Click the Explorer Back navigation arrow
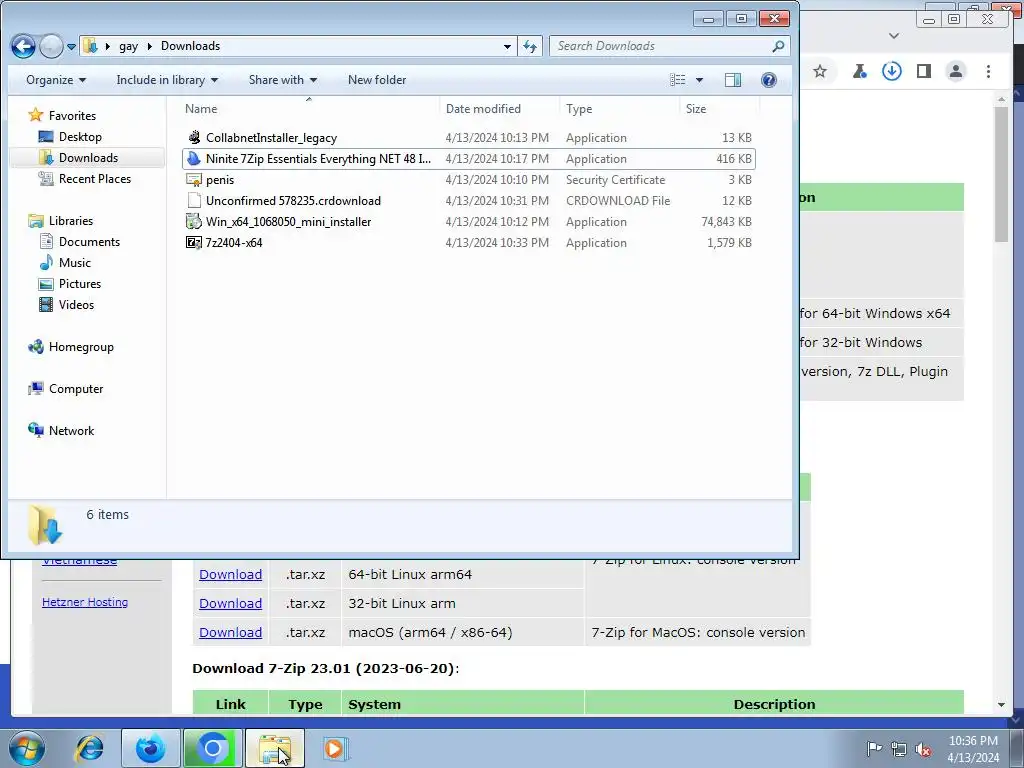This screenshot has width=1024, height=768. click(23, 46)
